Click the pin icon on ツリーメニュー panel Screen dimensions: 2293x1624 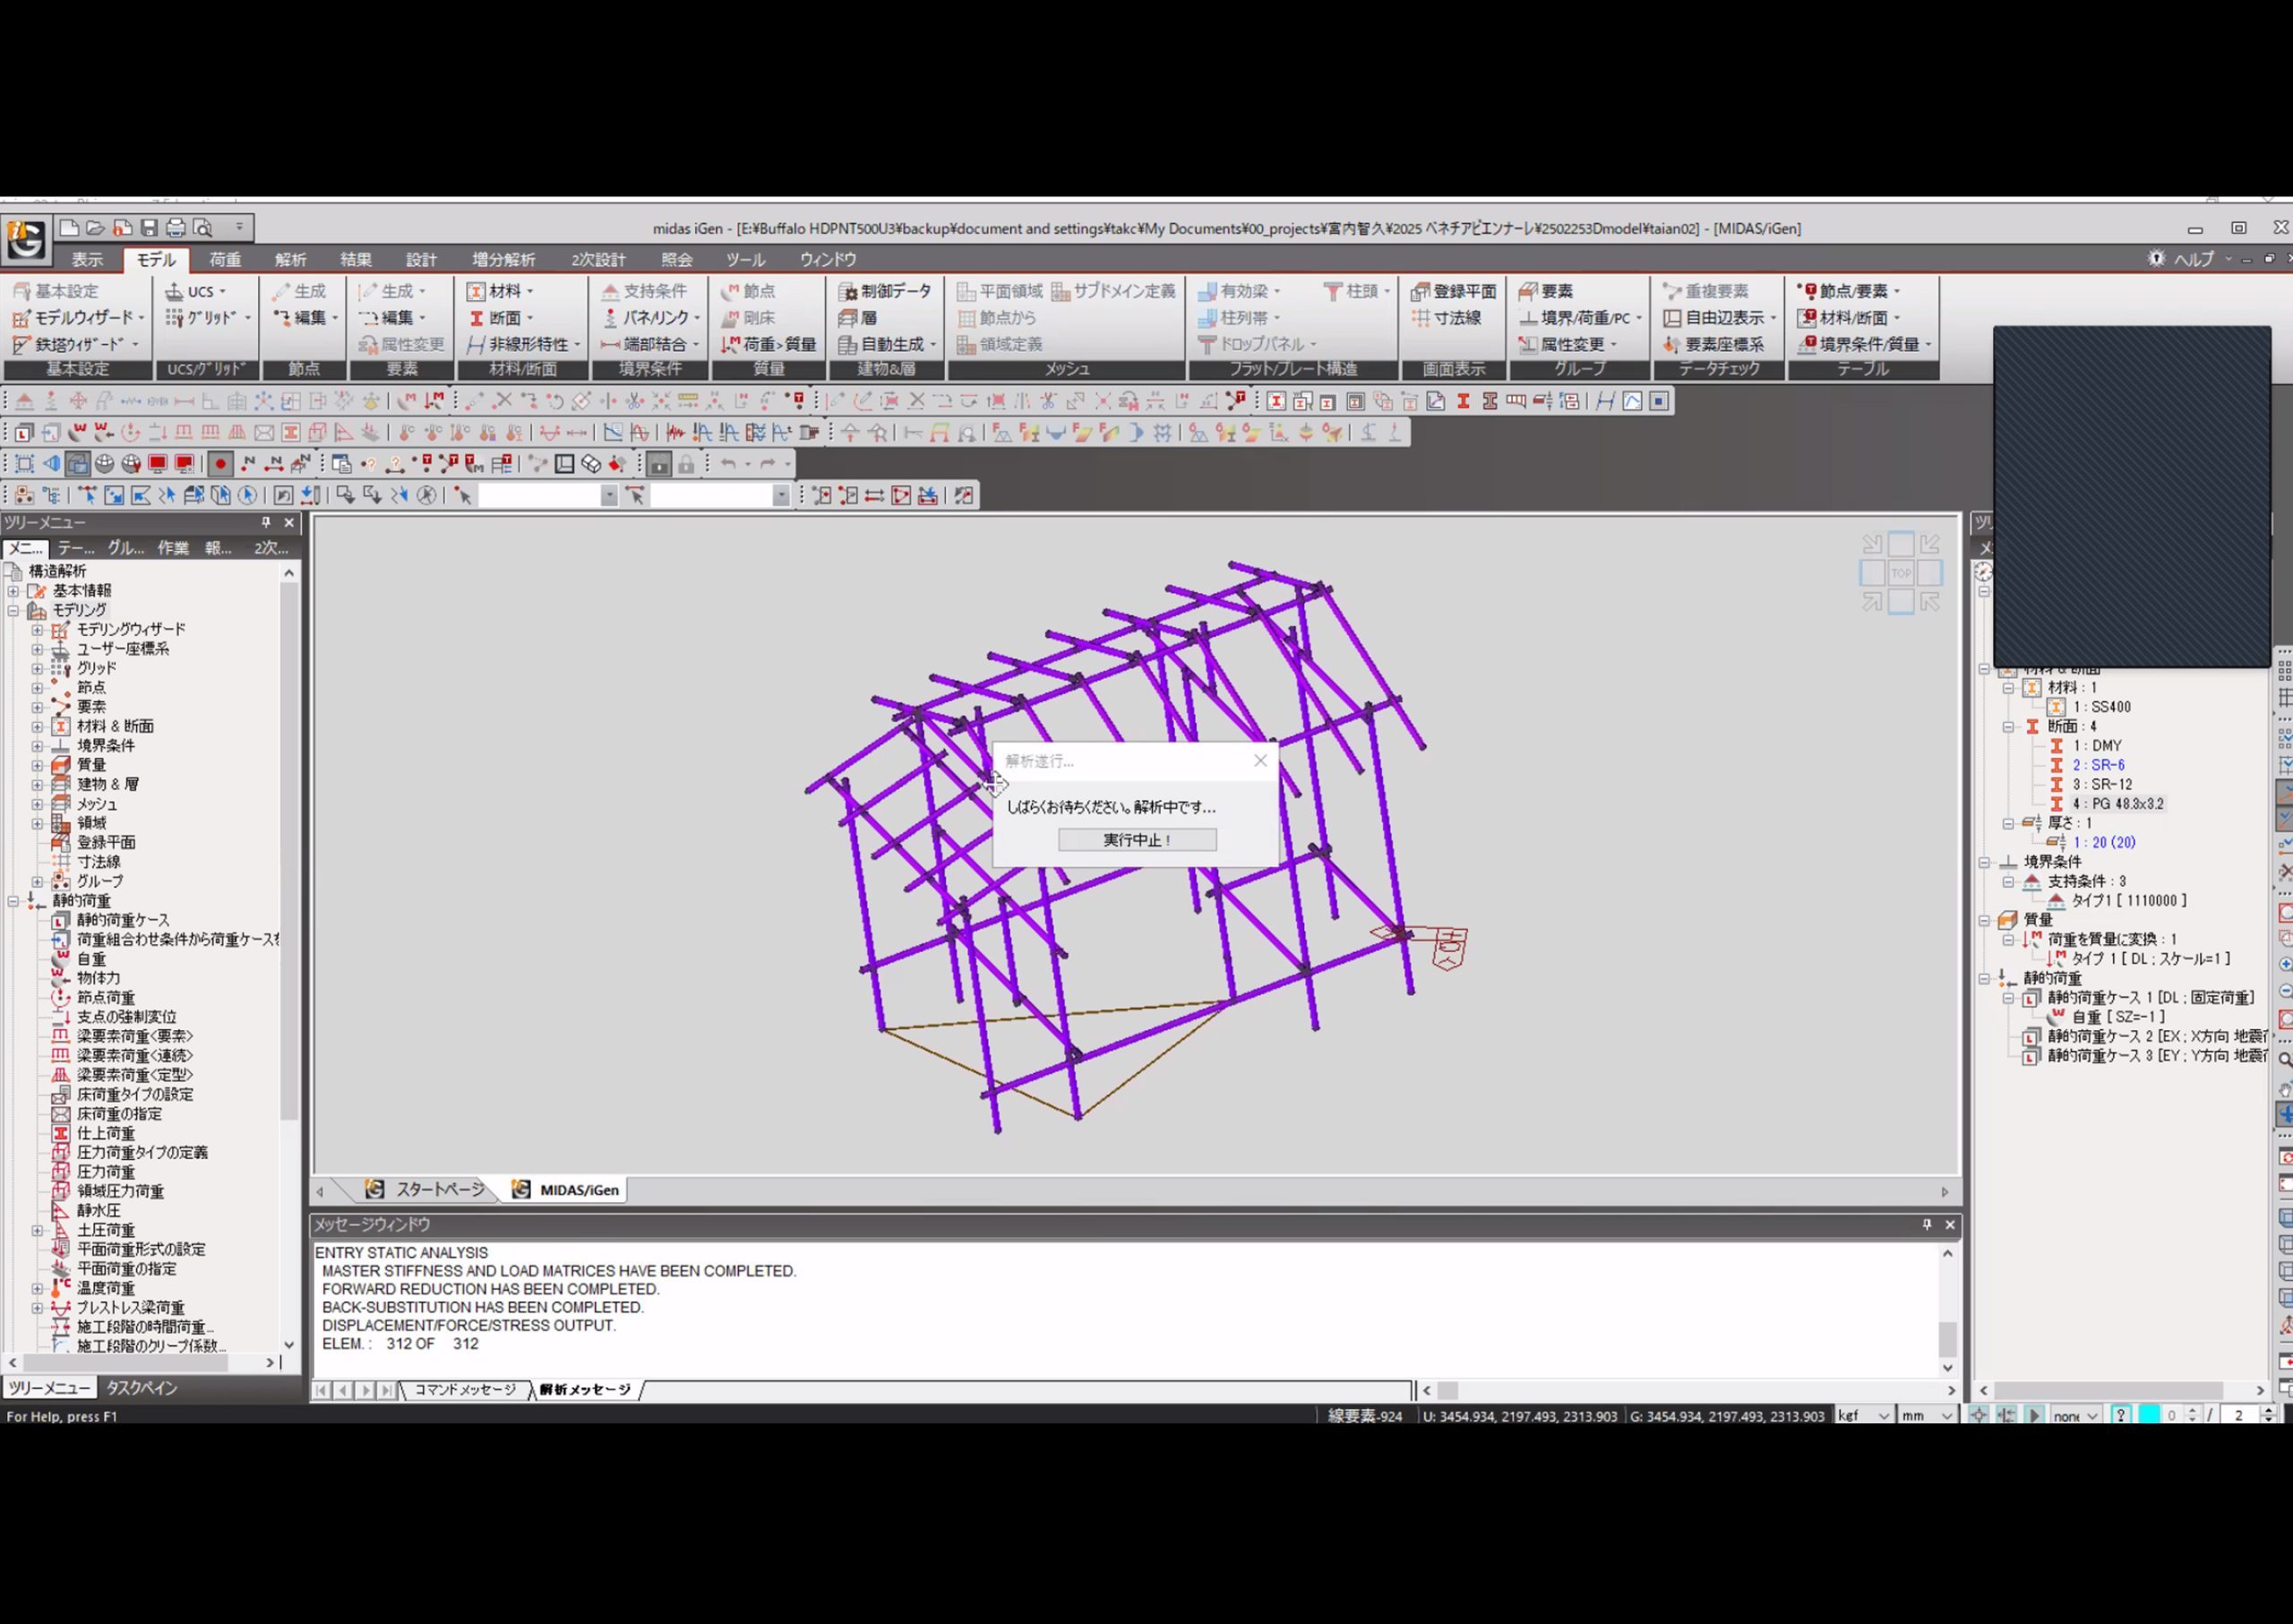266,522
